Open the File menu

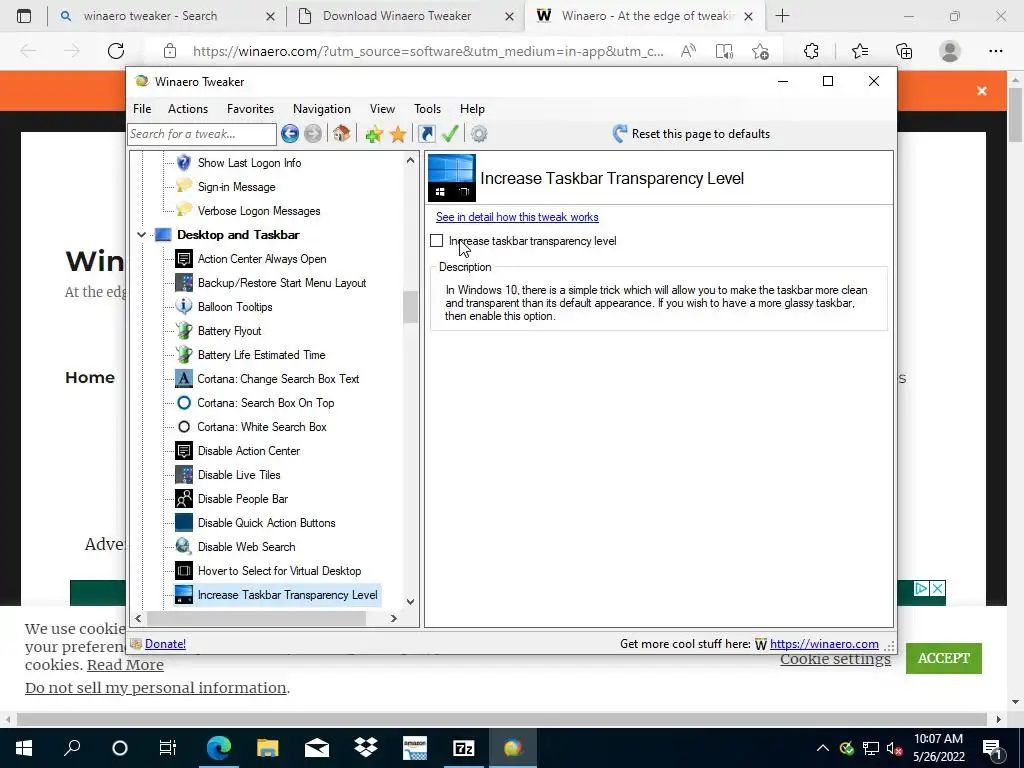tap(142, 109)
